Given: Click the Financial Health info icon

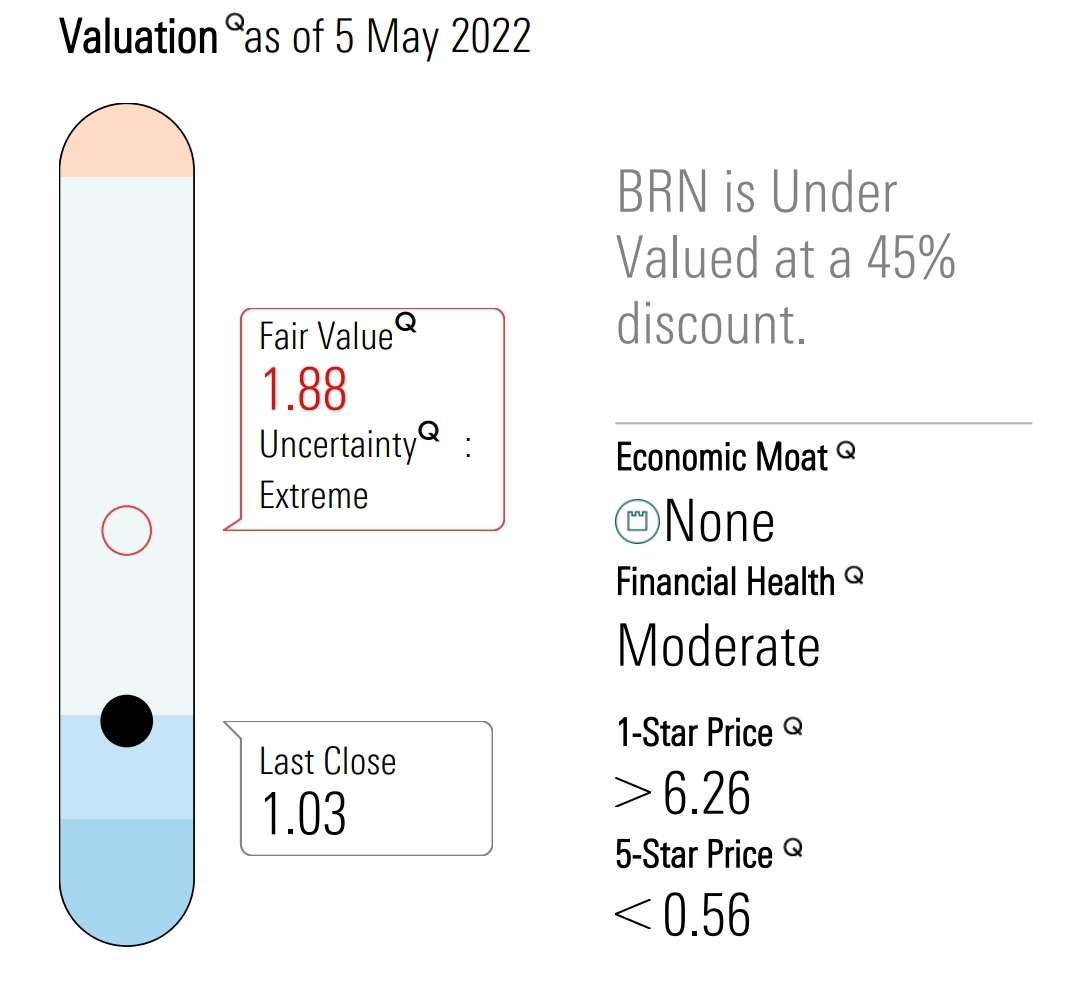Looking at the screenshot, I should click(x=853, y=575).
